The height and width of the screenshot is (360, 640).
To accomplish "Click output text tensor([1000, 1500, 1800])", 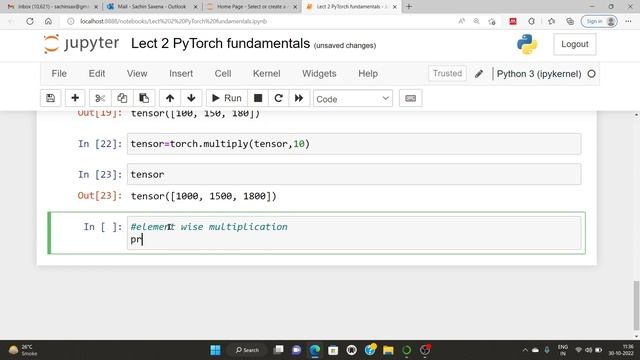I will pyautogui.click(x=204, y=196).
